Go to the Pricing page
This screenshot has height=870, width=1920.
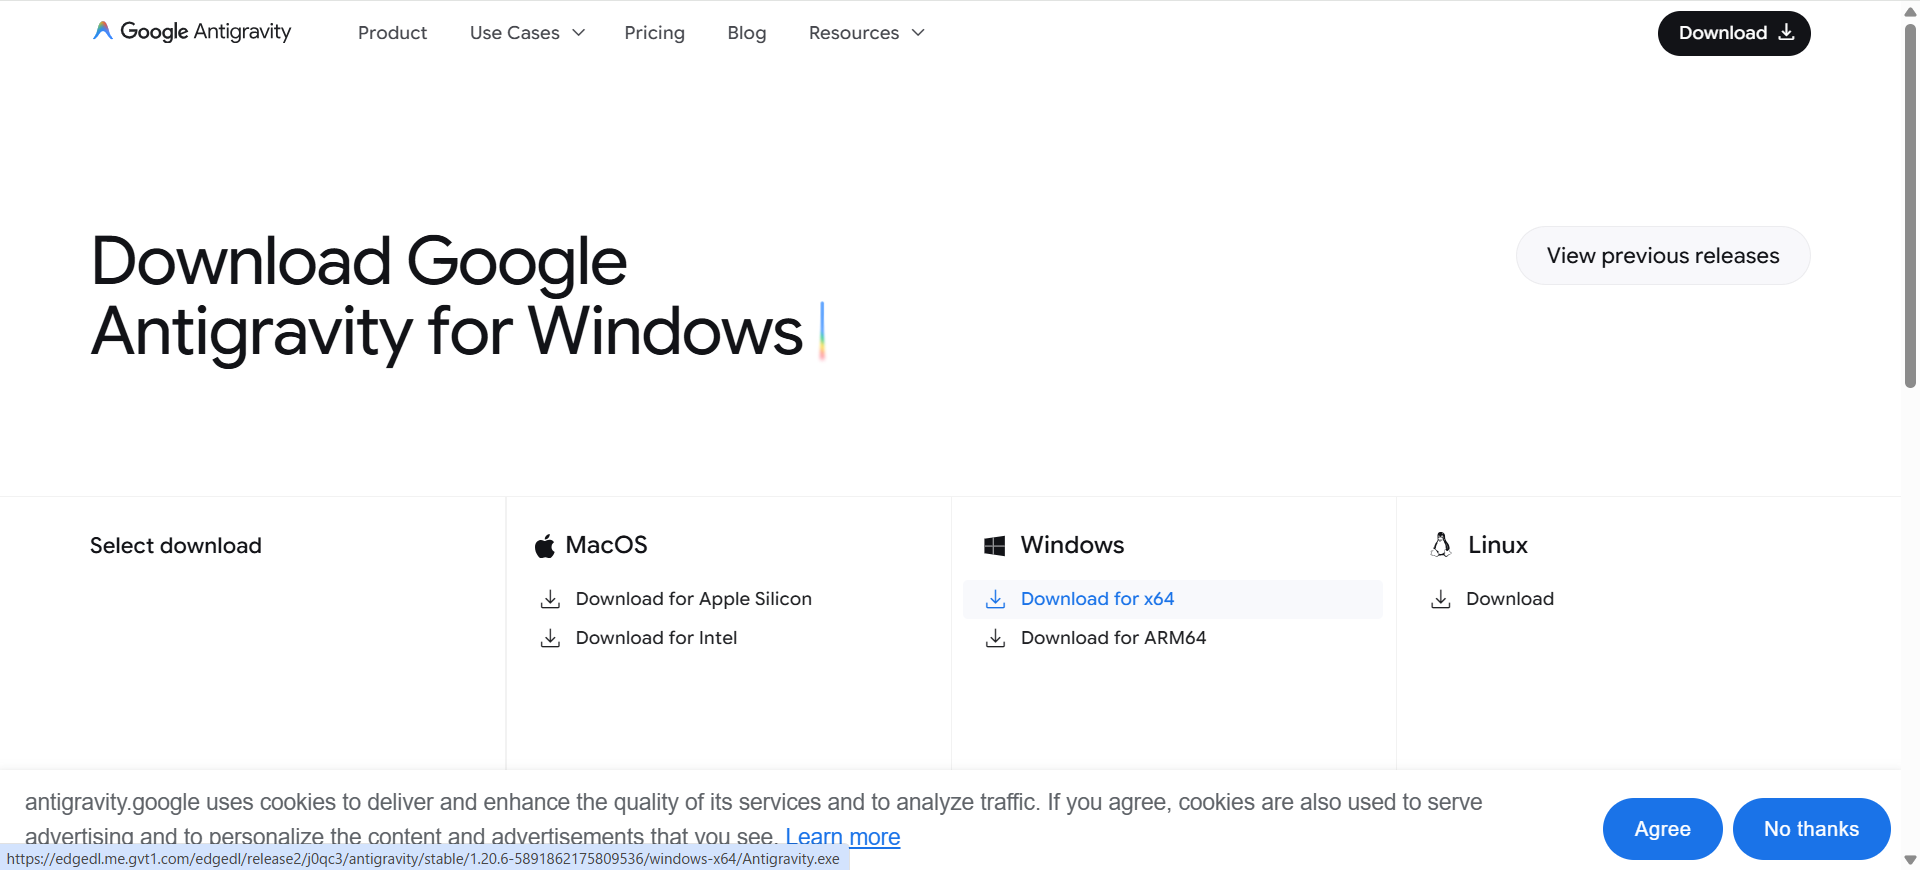pyautogui.click(x=654, y=33)
